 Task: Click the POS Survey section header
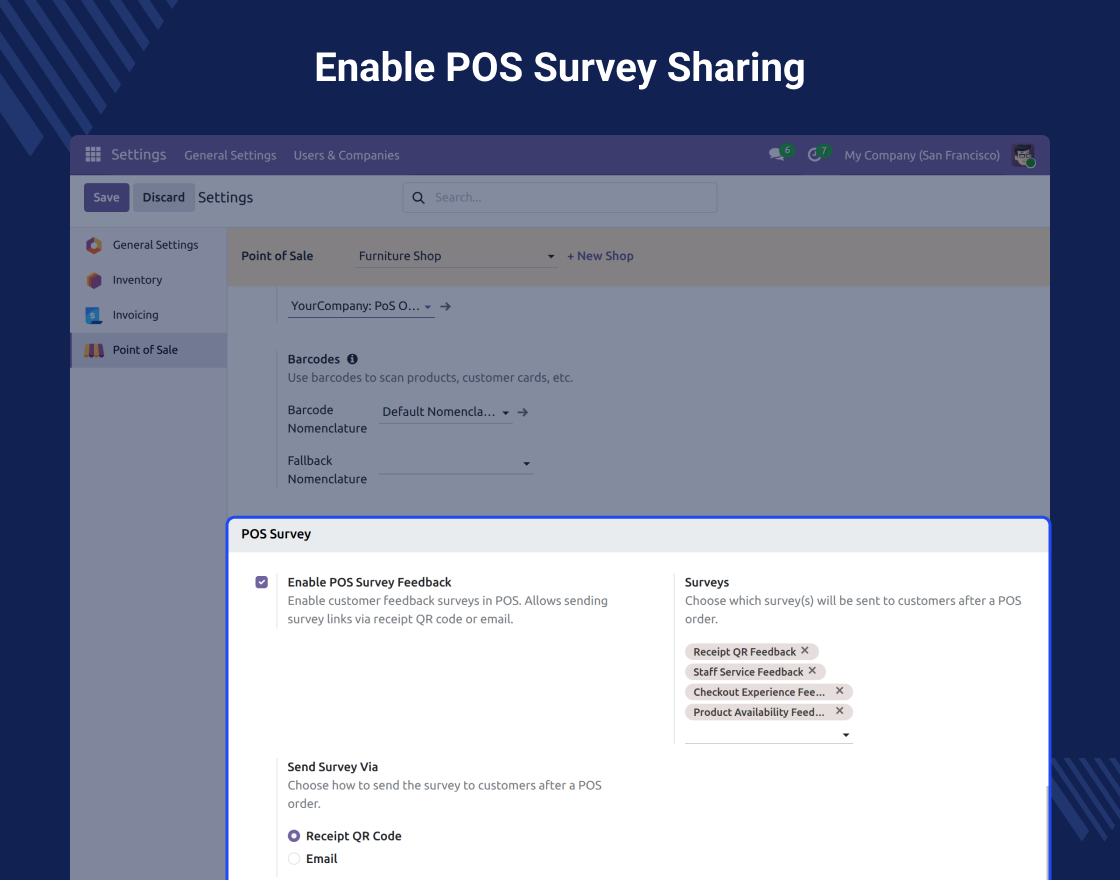tap(638, 534)
